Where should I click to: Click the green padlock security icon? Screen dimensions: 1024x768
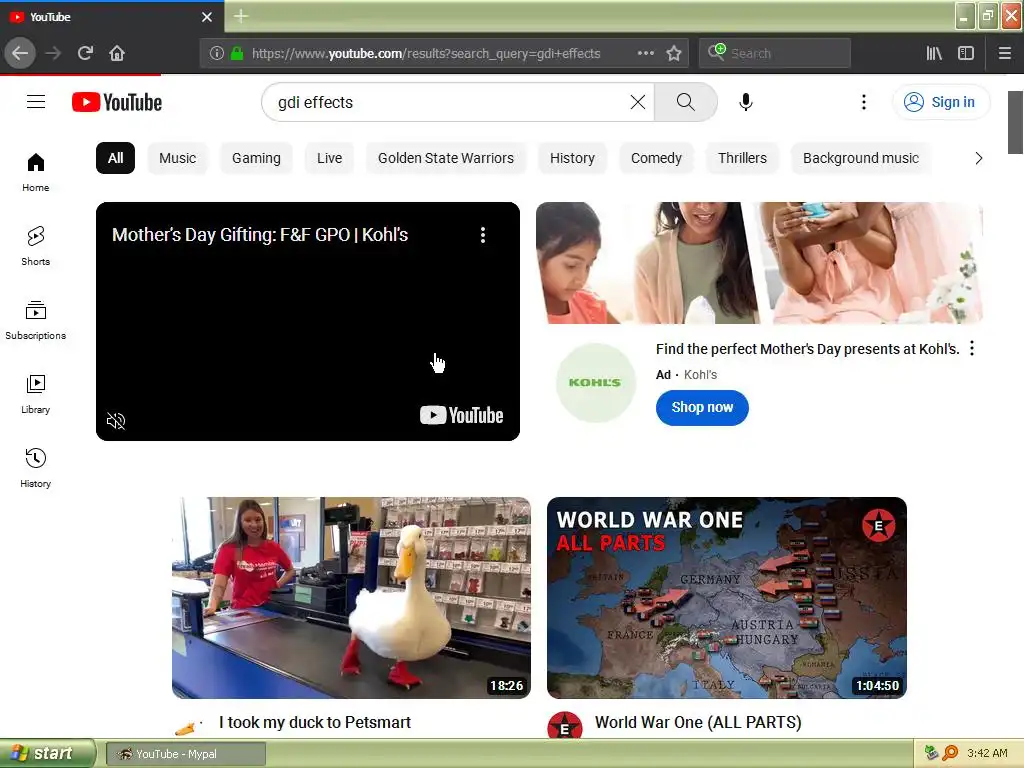[237, 54]
